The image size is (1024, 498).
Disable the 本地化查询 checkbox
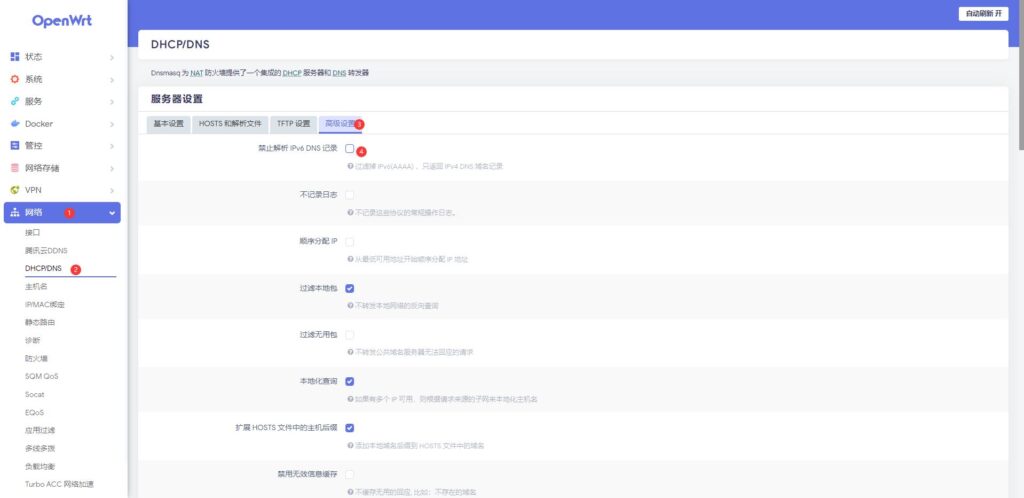349,381
